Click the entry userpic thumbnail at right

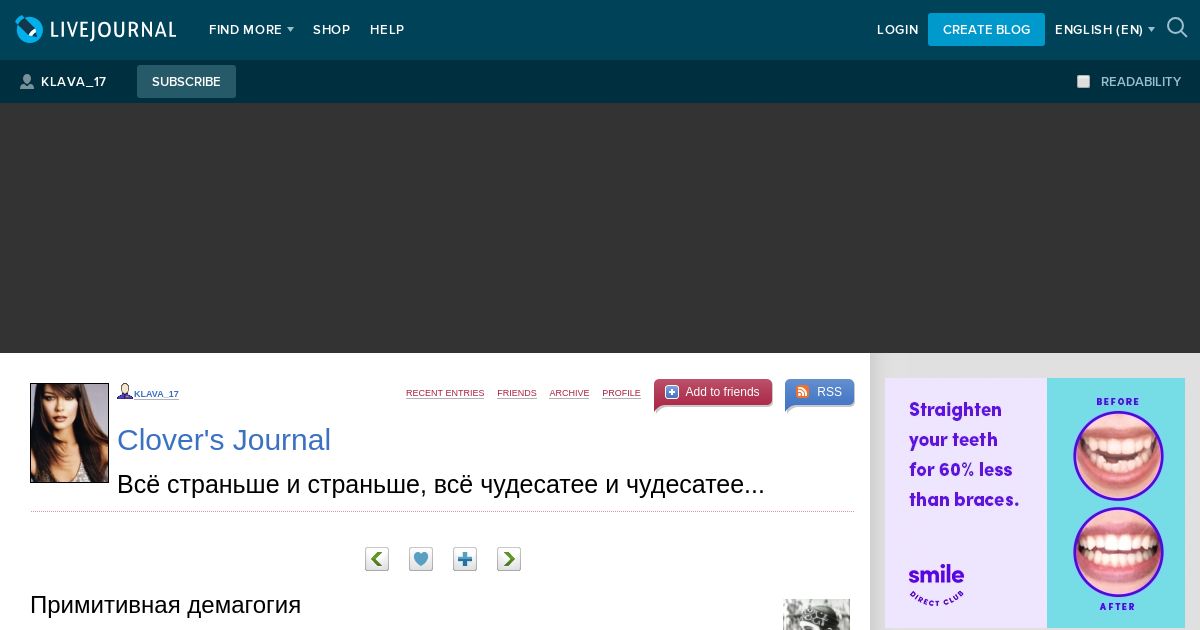pos(816,614)
